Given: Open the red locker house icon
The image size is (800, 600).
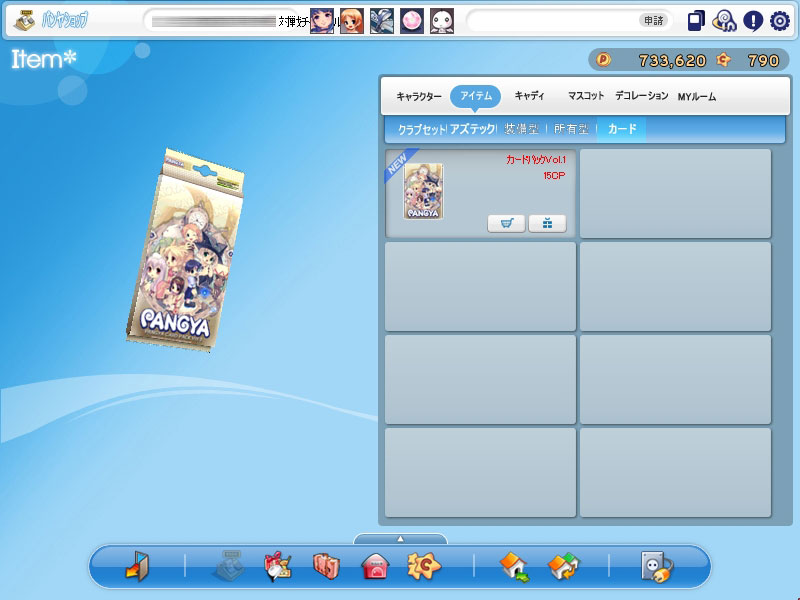Looking at the screenshot, I should (375, 567).
